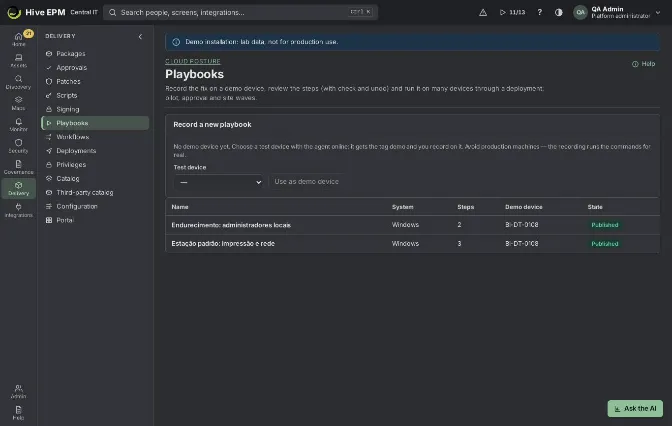
Task: Click the Demo device column header
Action: 524,207
